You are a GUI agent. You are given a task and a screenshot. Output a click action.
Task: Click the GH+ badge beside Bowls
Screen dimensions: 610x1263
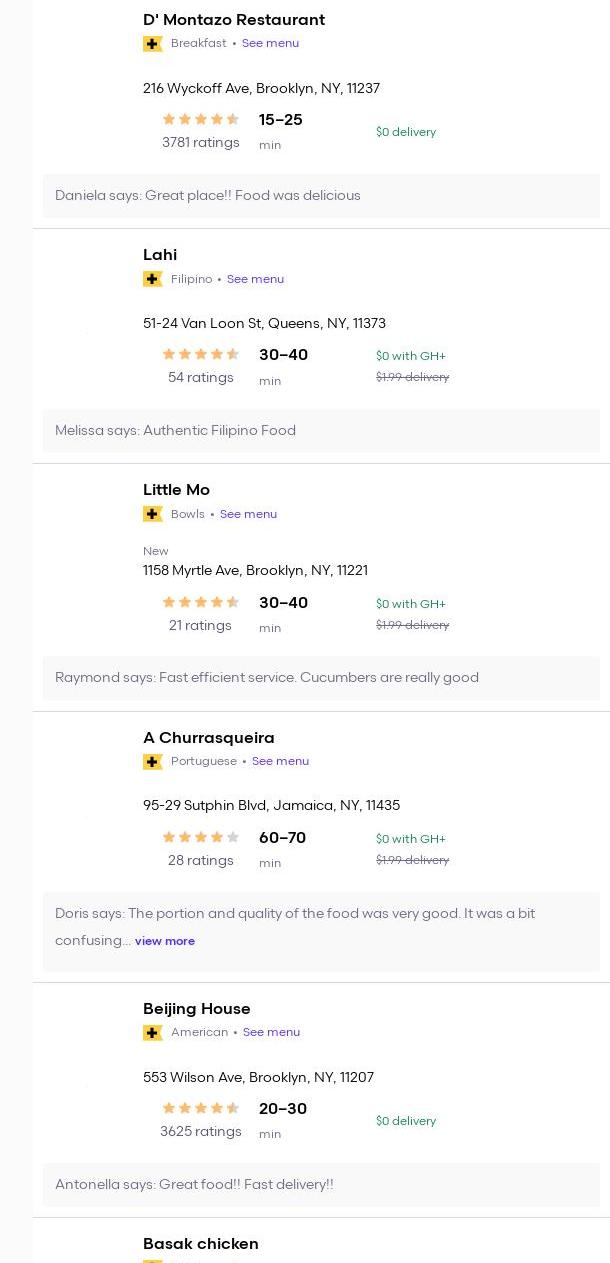point(152,514)
